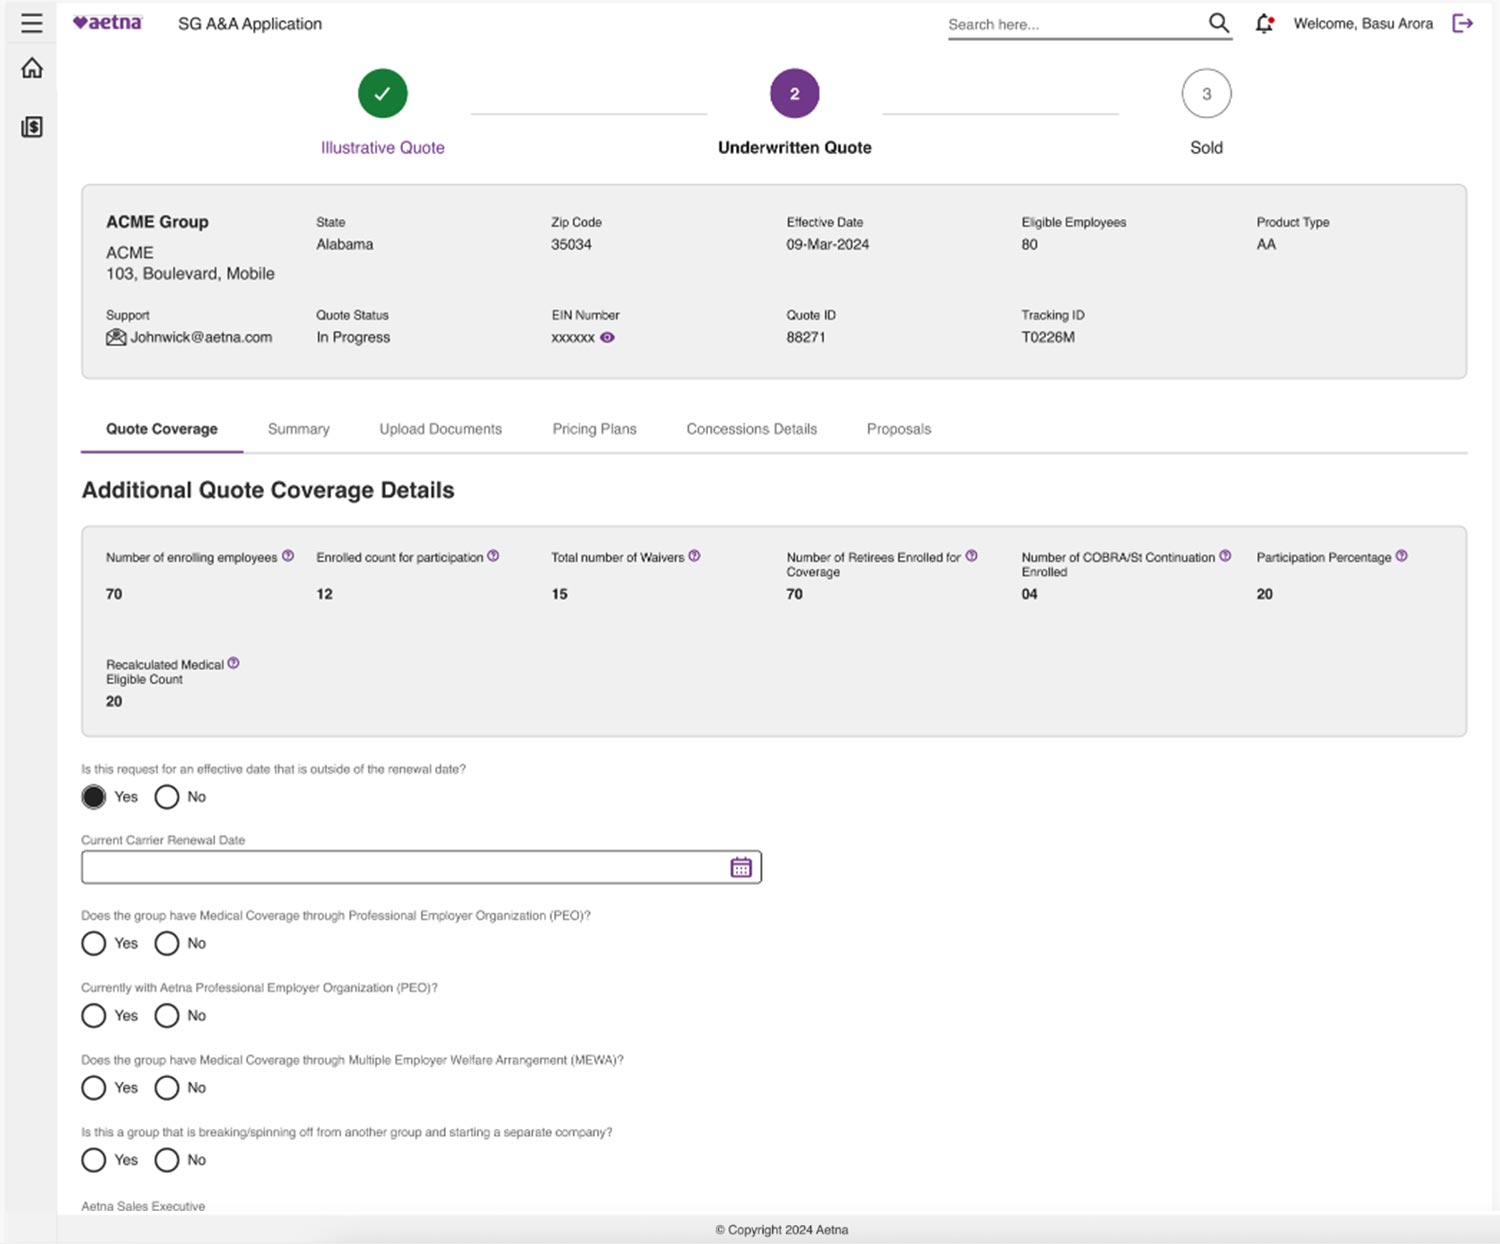Go back to Illustrative Quote step

point(382,94)
